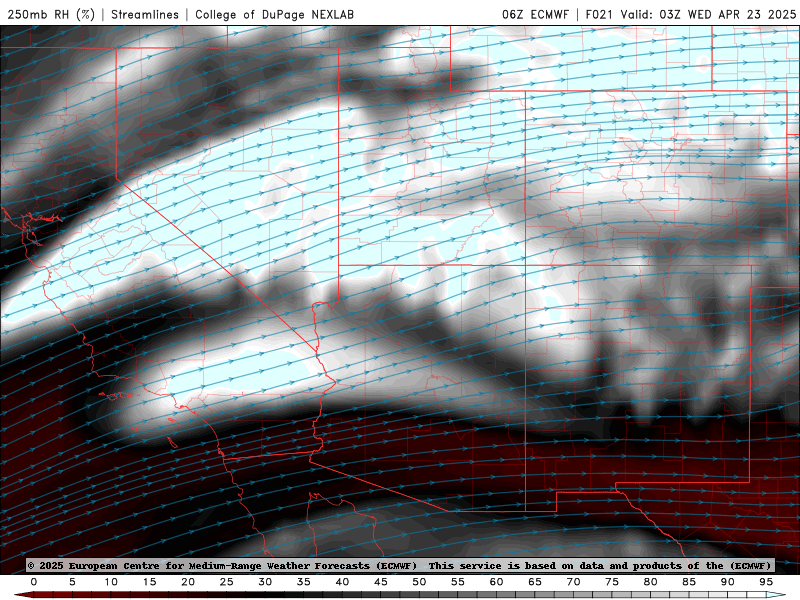This screenshot has width=800, height=600.
Task: Click the ECMWF copyright notice text
Action: click(401, 565)
